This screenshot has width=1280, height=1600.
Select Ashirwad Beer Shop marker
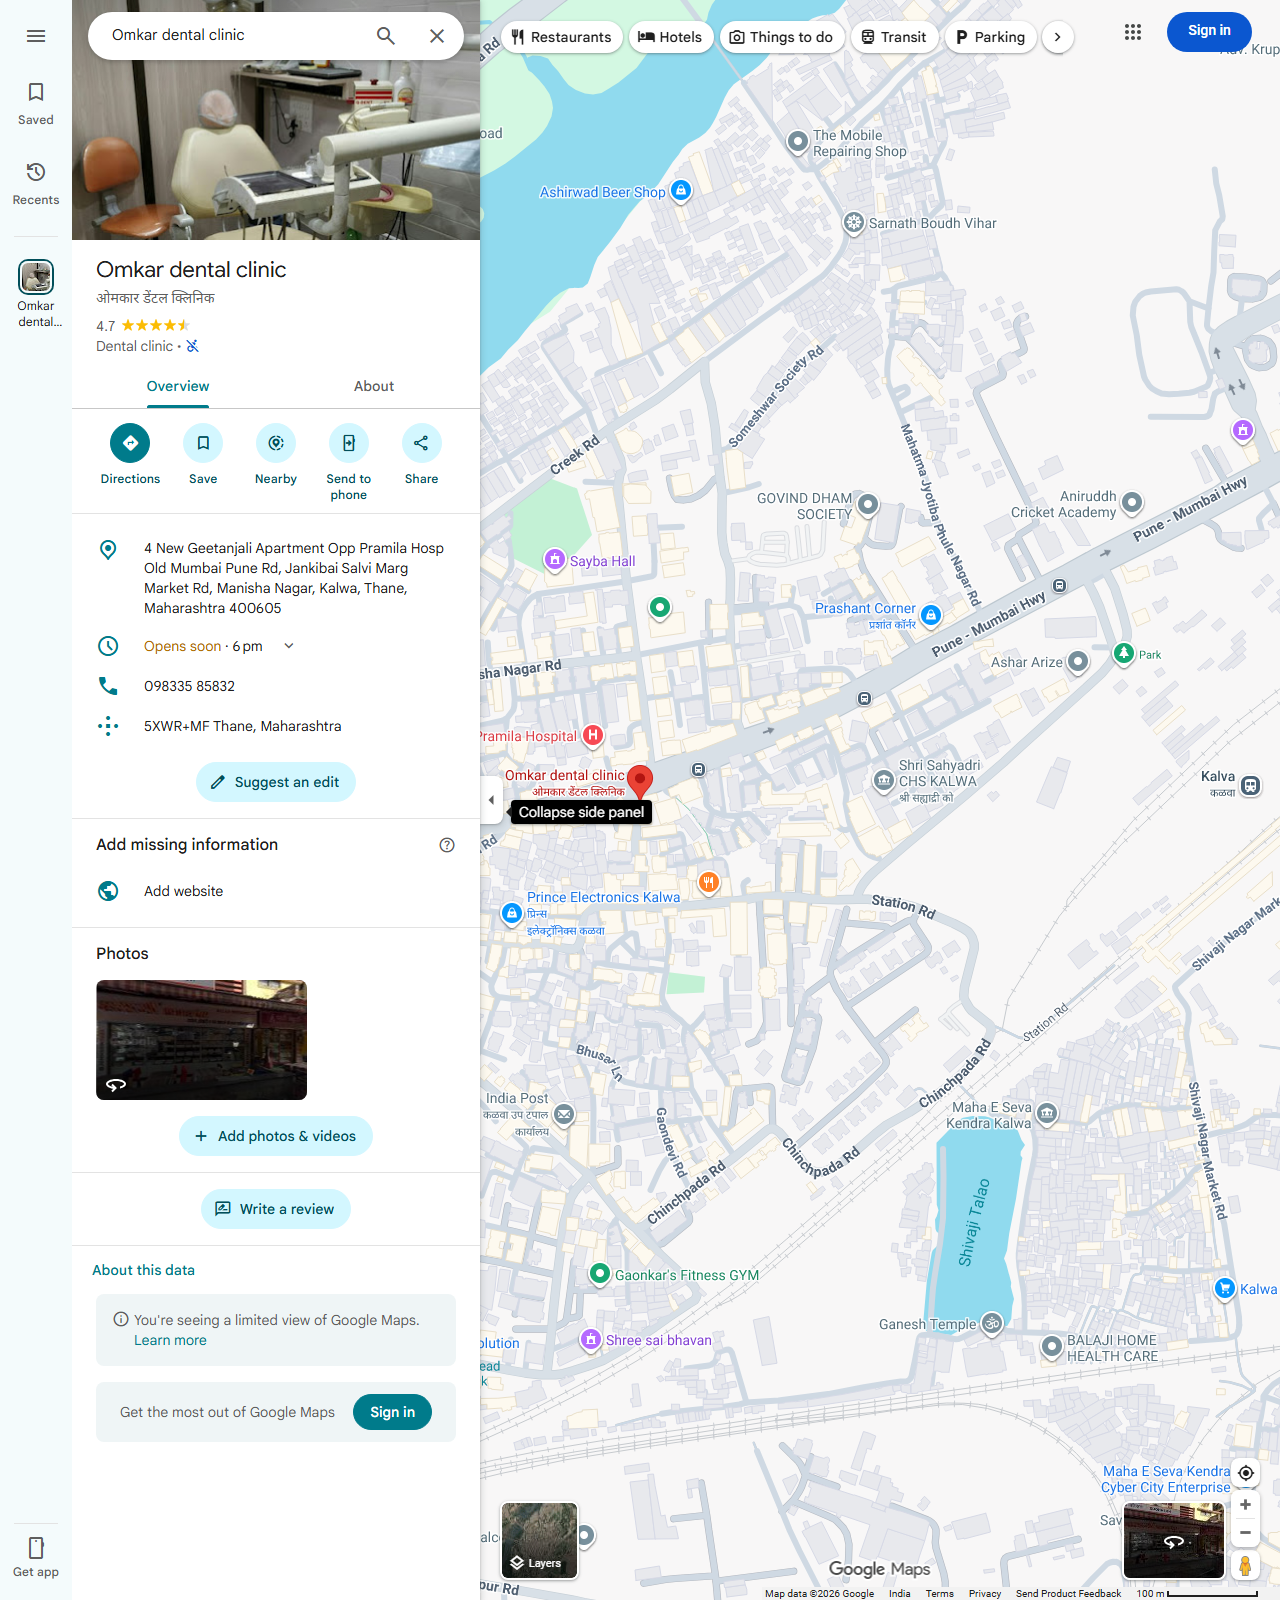pos(681,190)
